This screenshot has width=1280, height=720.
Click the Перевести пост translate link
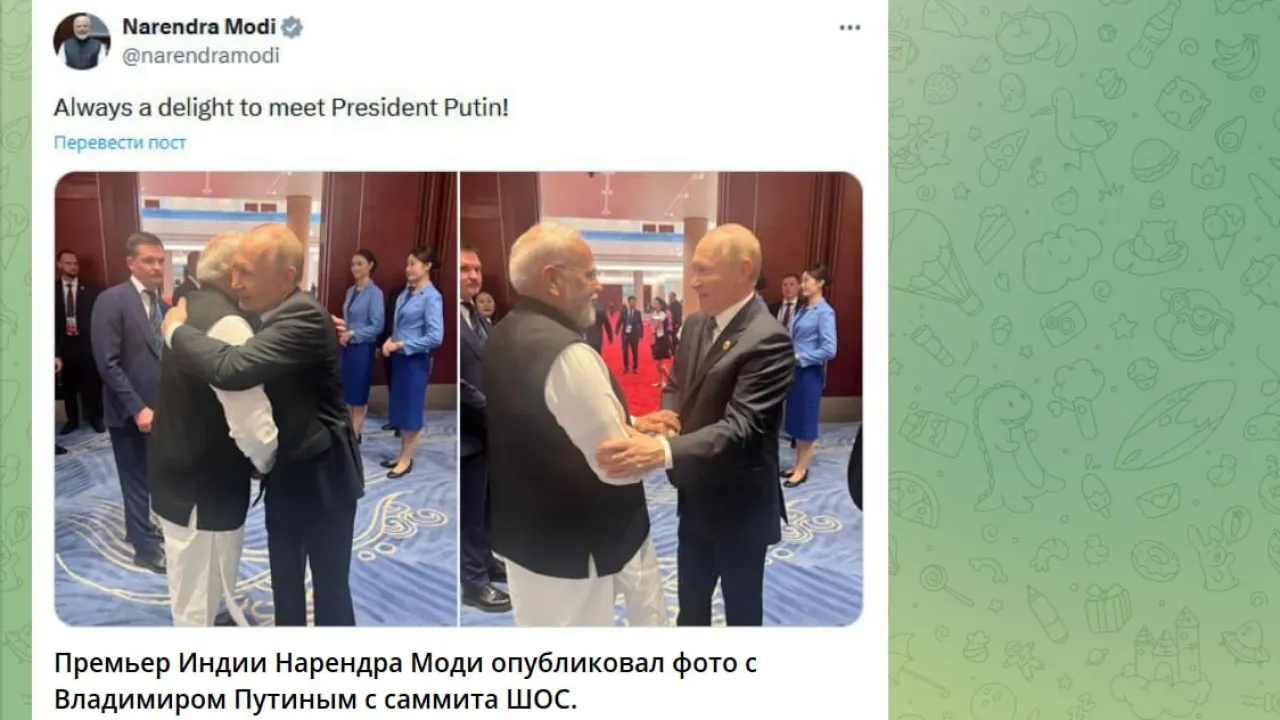coord(120,143)
